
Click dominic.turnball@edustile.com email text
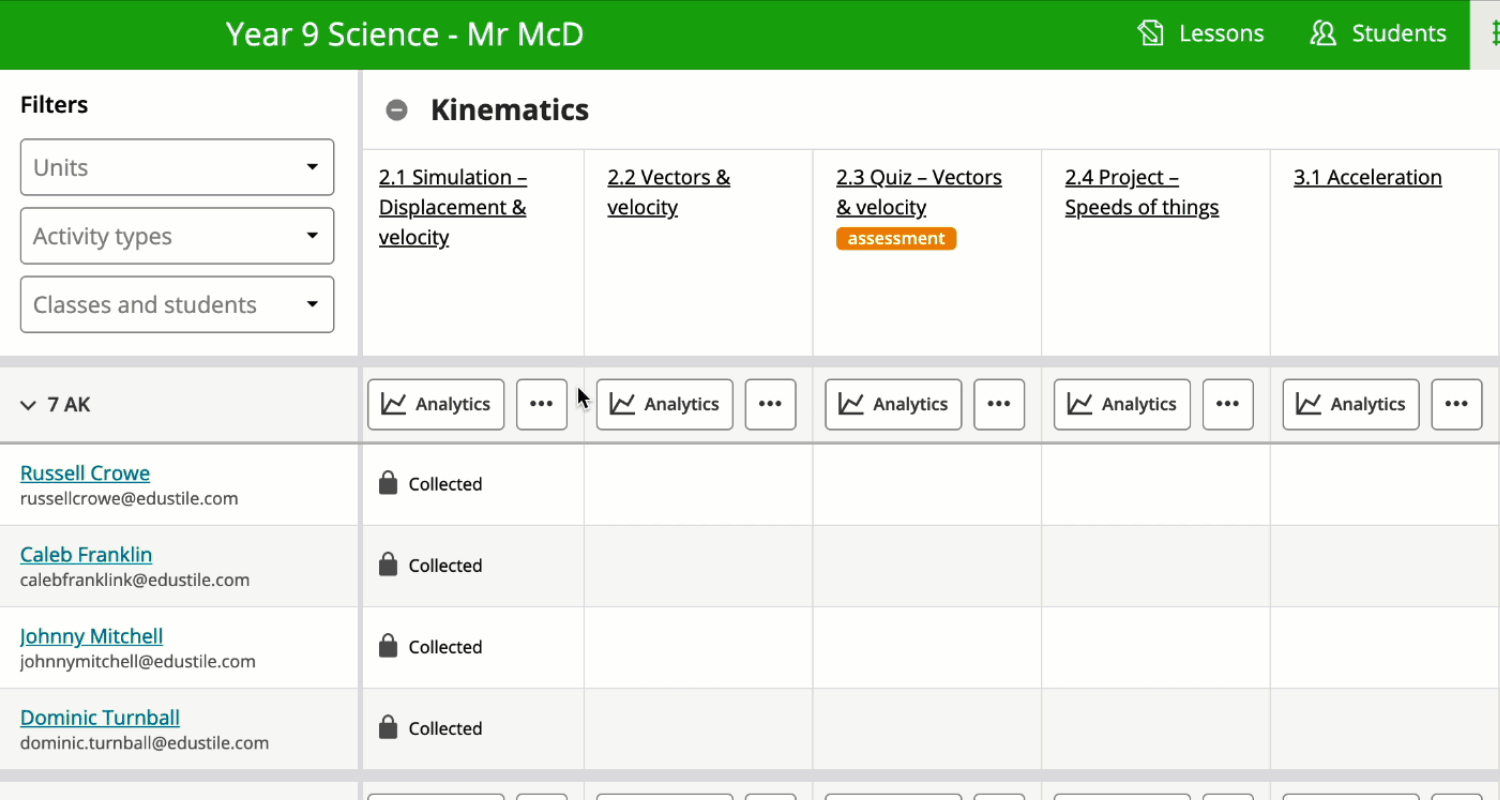click(145, 743)
